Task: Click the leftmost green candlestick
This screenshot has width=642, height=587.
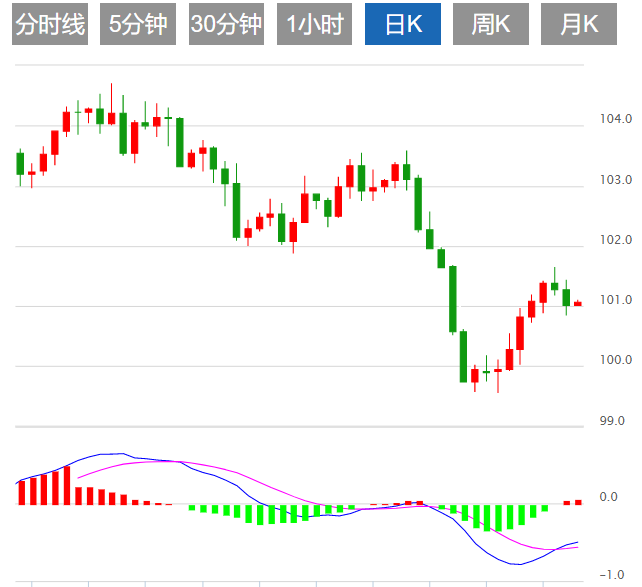Action: point(20,163)
